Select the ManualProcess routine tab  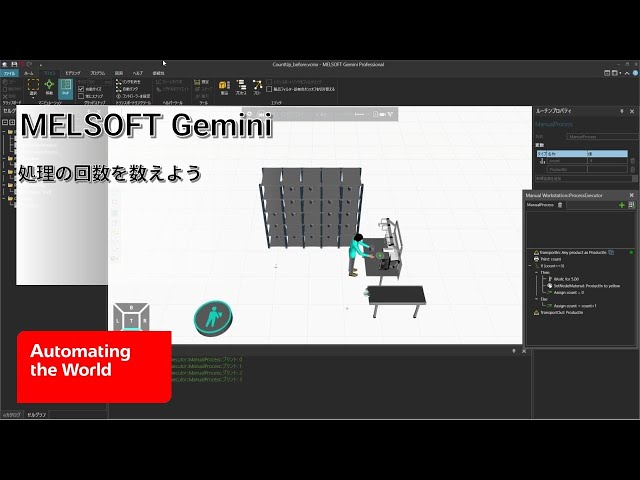(540, 205)
